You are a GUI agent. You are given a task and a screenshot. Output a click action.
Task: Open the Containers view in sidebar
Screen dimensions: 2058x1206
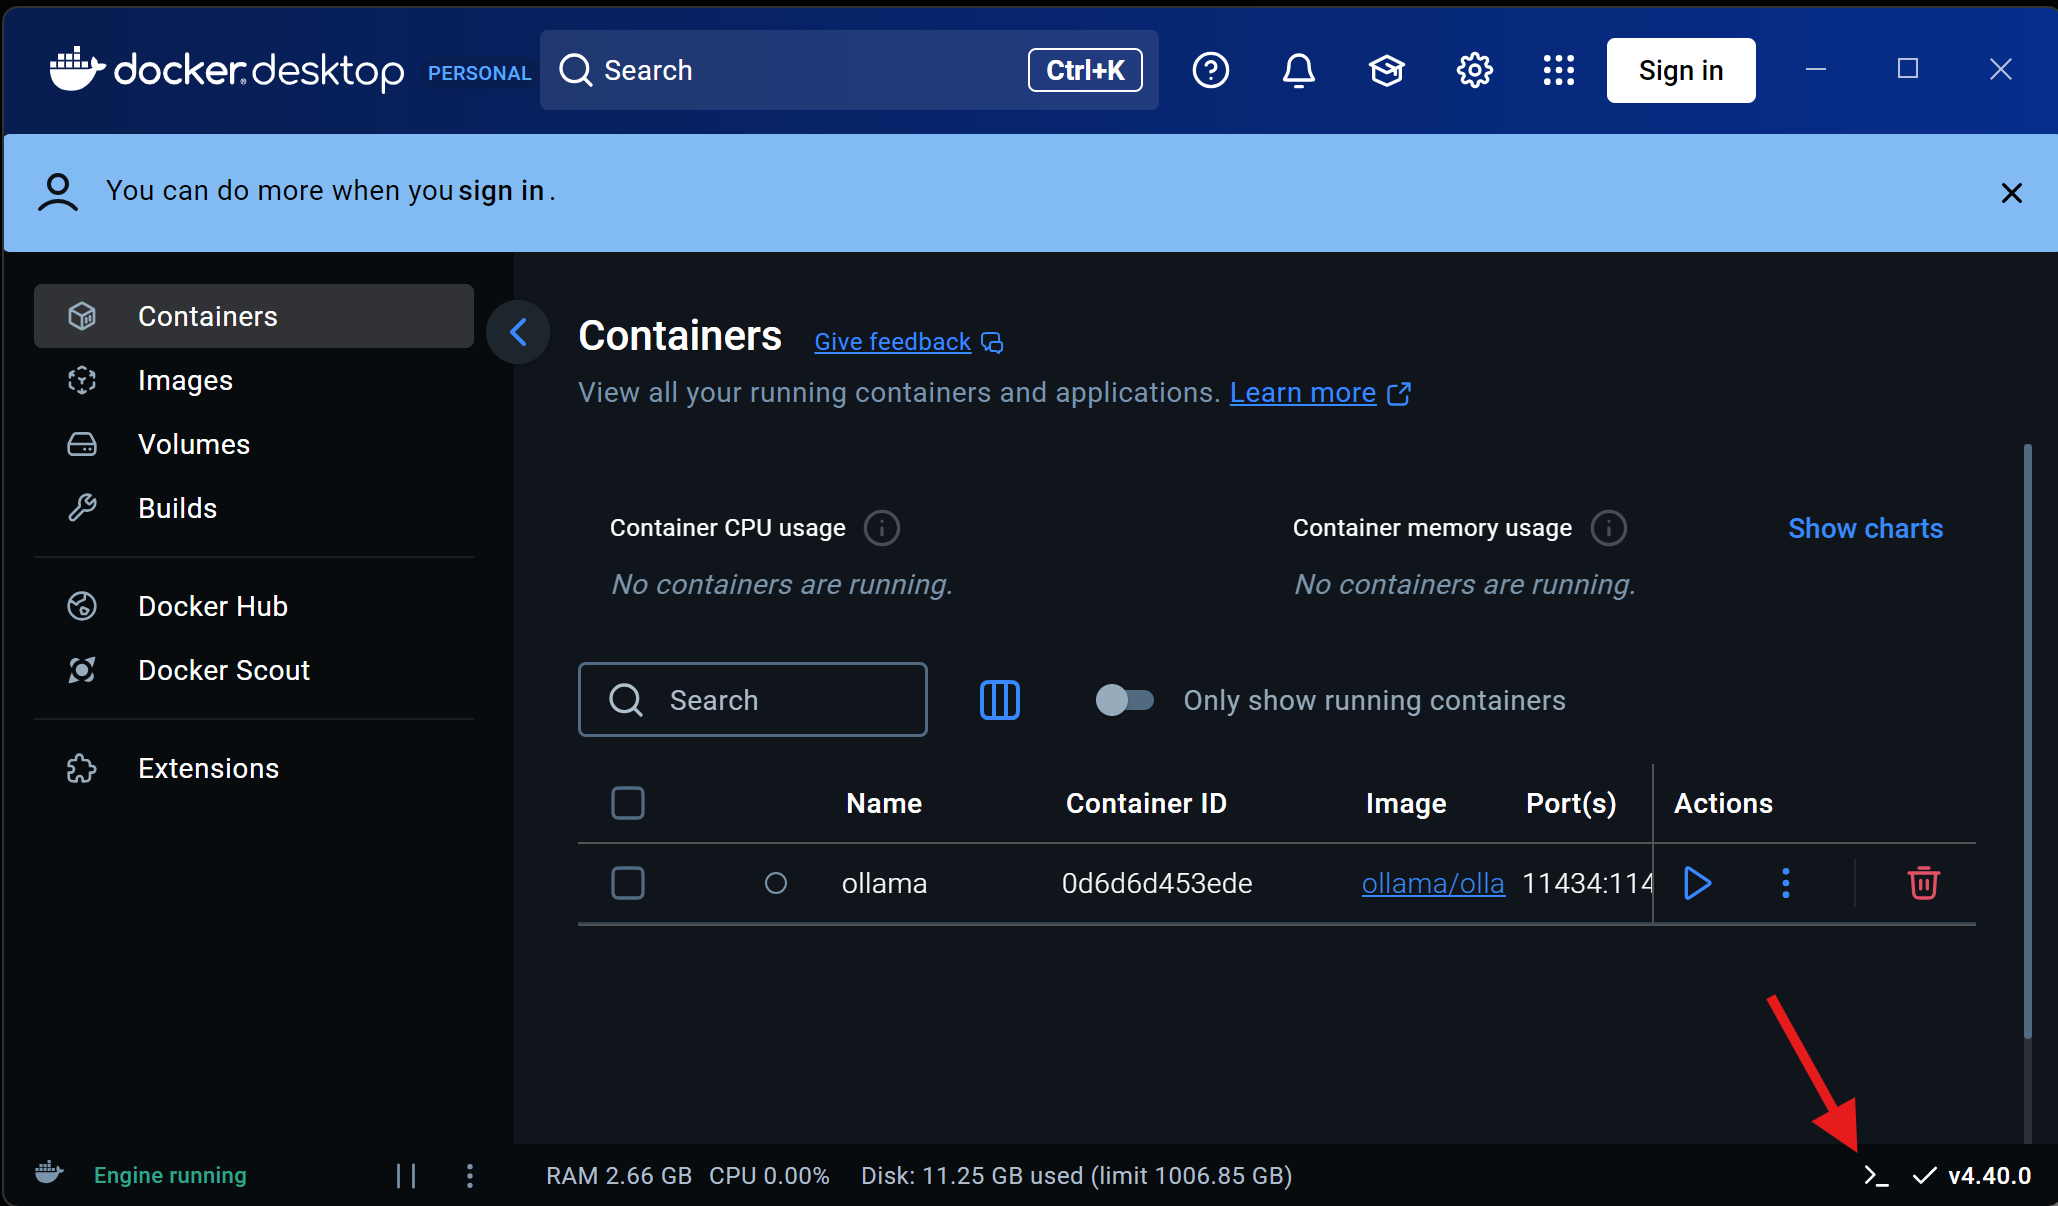254,316
